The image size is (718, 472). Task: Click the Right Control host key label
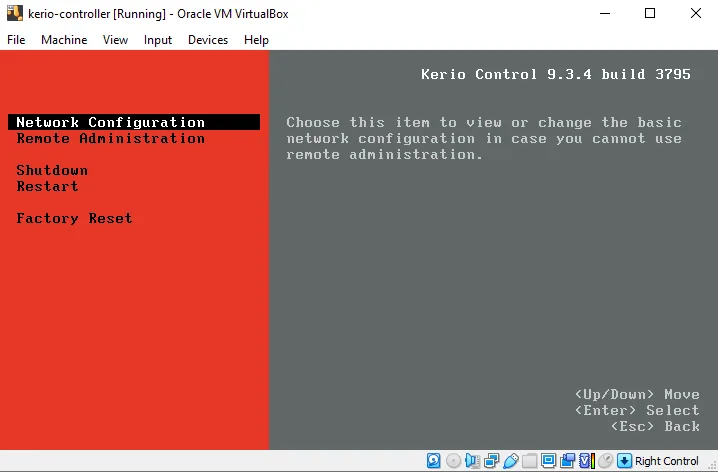click(x=667, y=461)
